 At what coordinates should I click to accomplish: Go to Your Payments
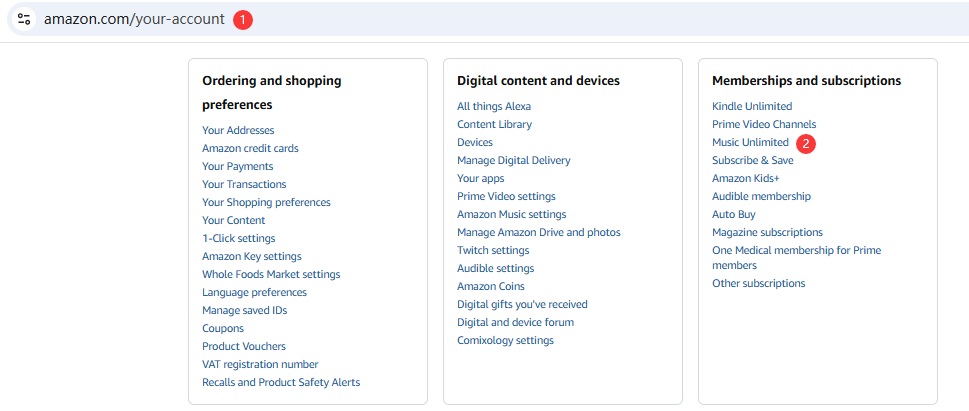(237, 166)
